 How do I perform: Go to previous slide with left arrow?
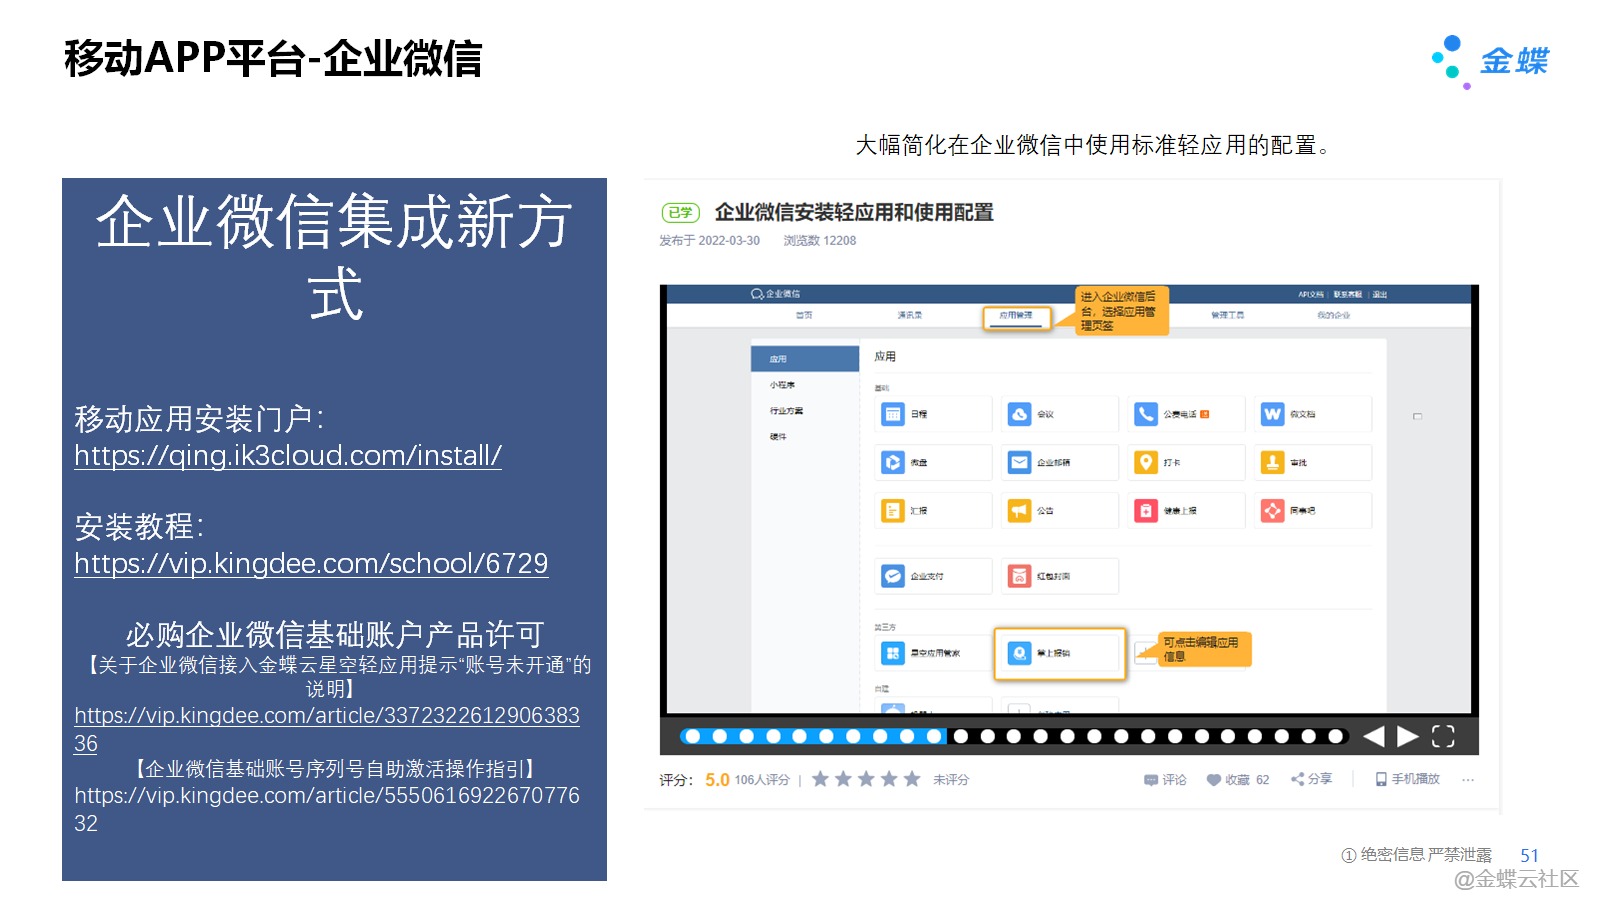click(x=1374, y=737)
